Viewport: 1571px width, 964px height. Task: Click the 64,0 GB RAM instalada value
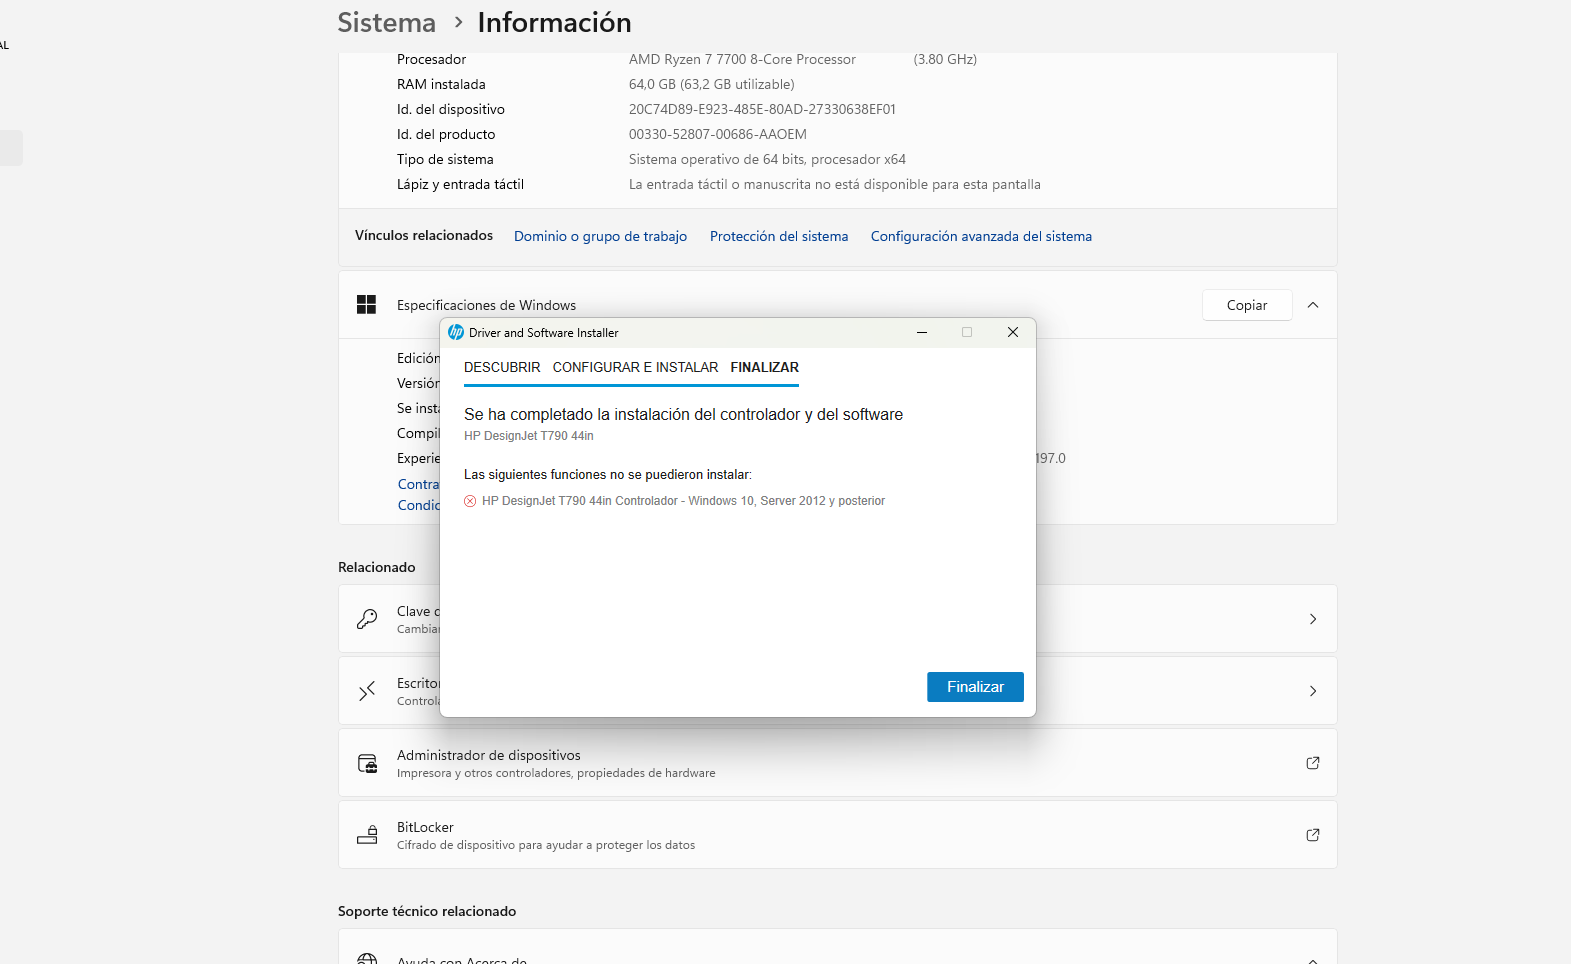click(x=711, y=85)
